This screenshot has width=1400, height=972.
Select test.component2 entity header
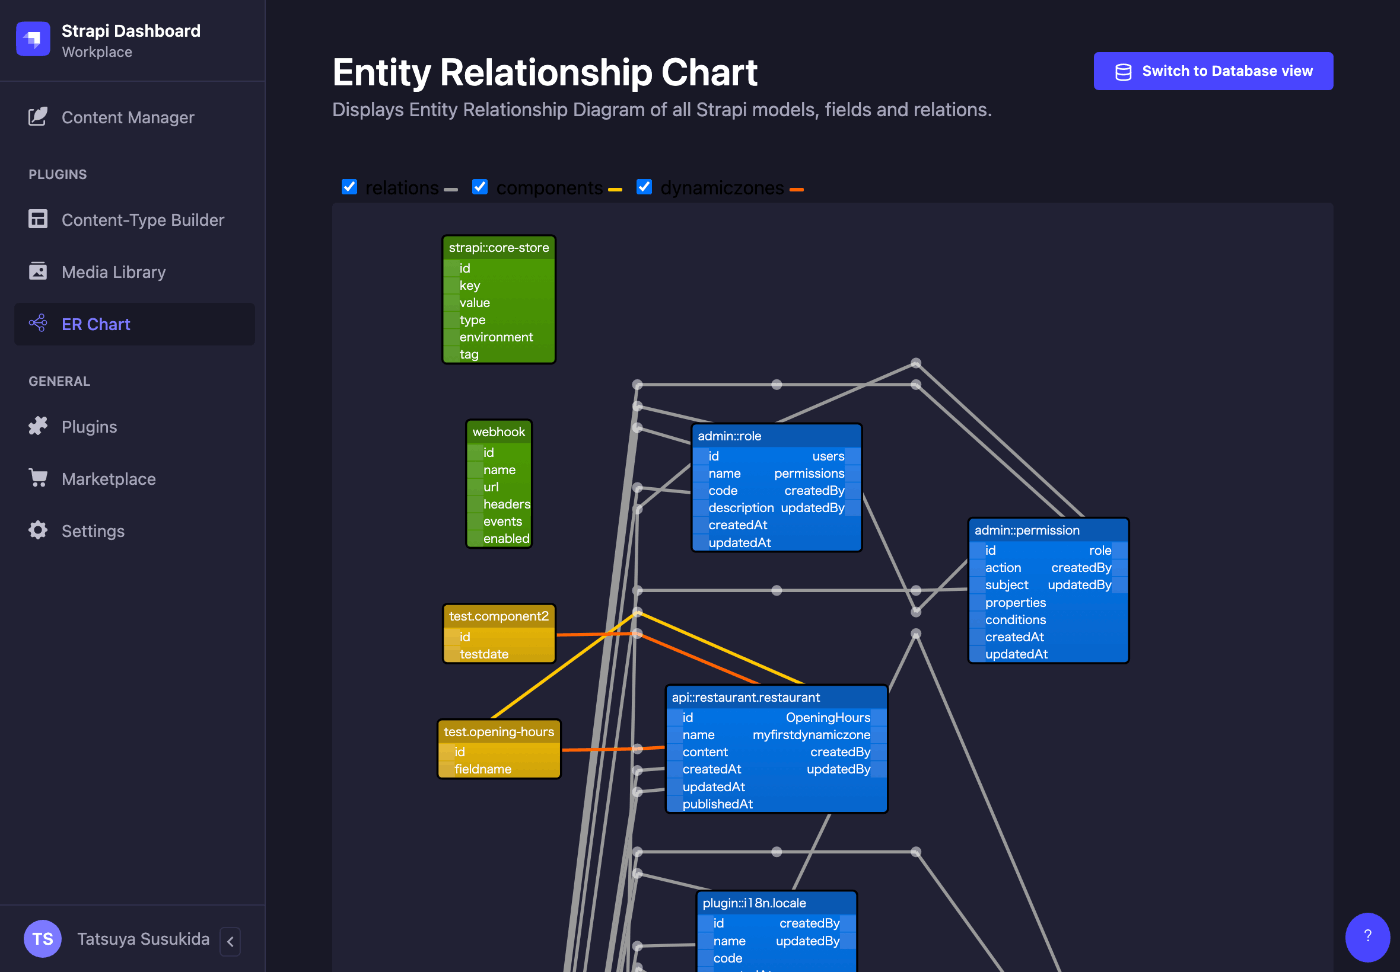(499, 617)
